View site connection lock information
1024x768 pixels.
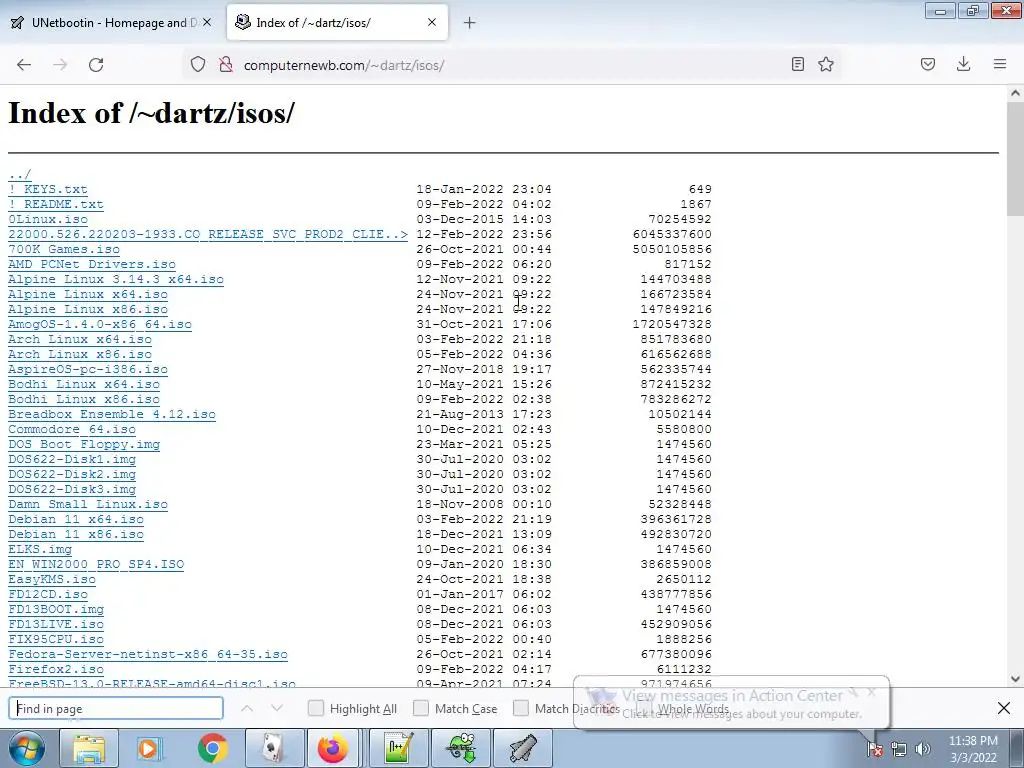click(x=226, y=65)
